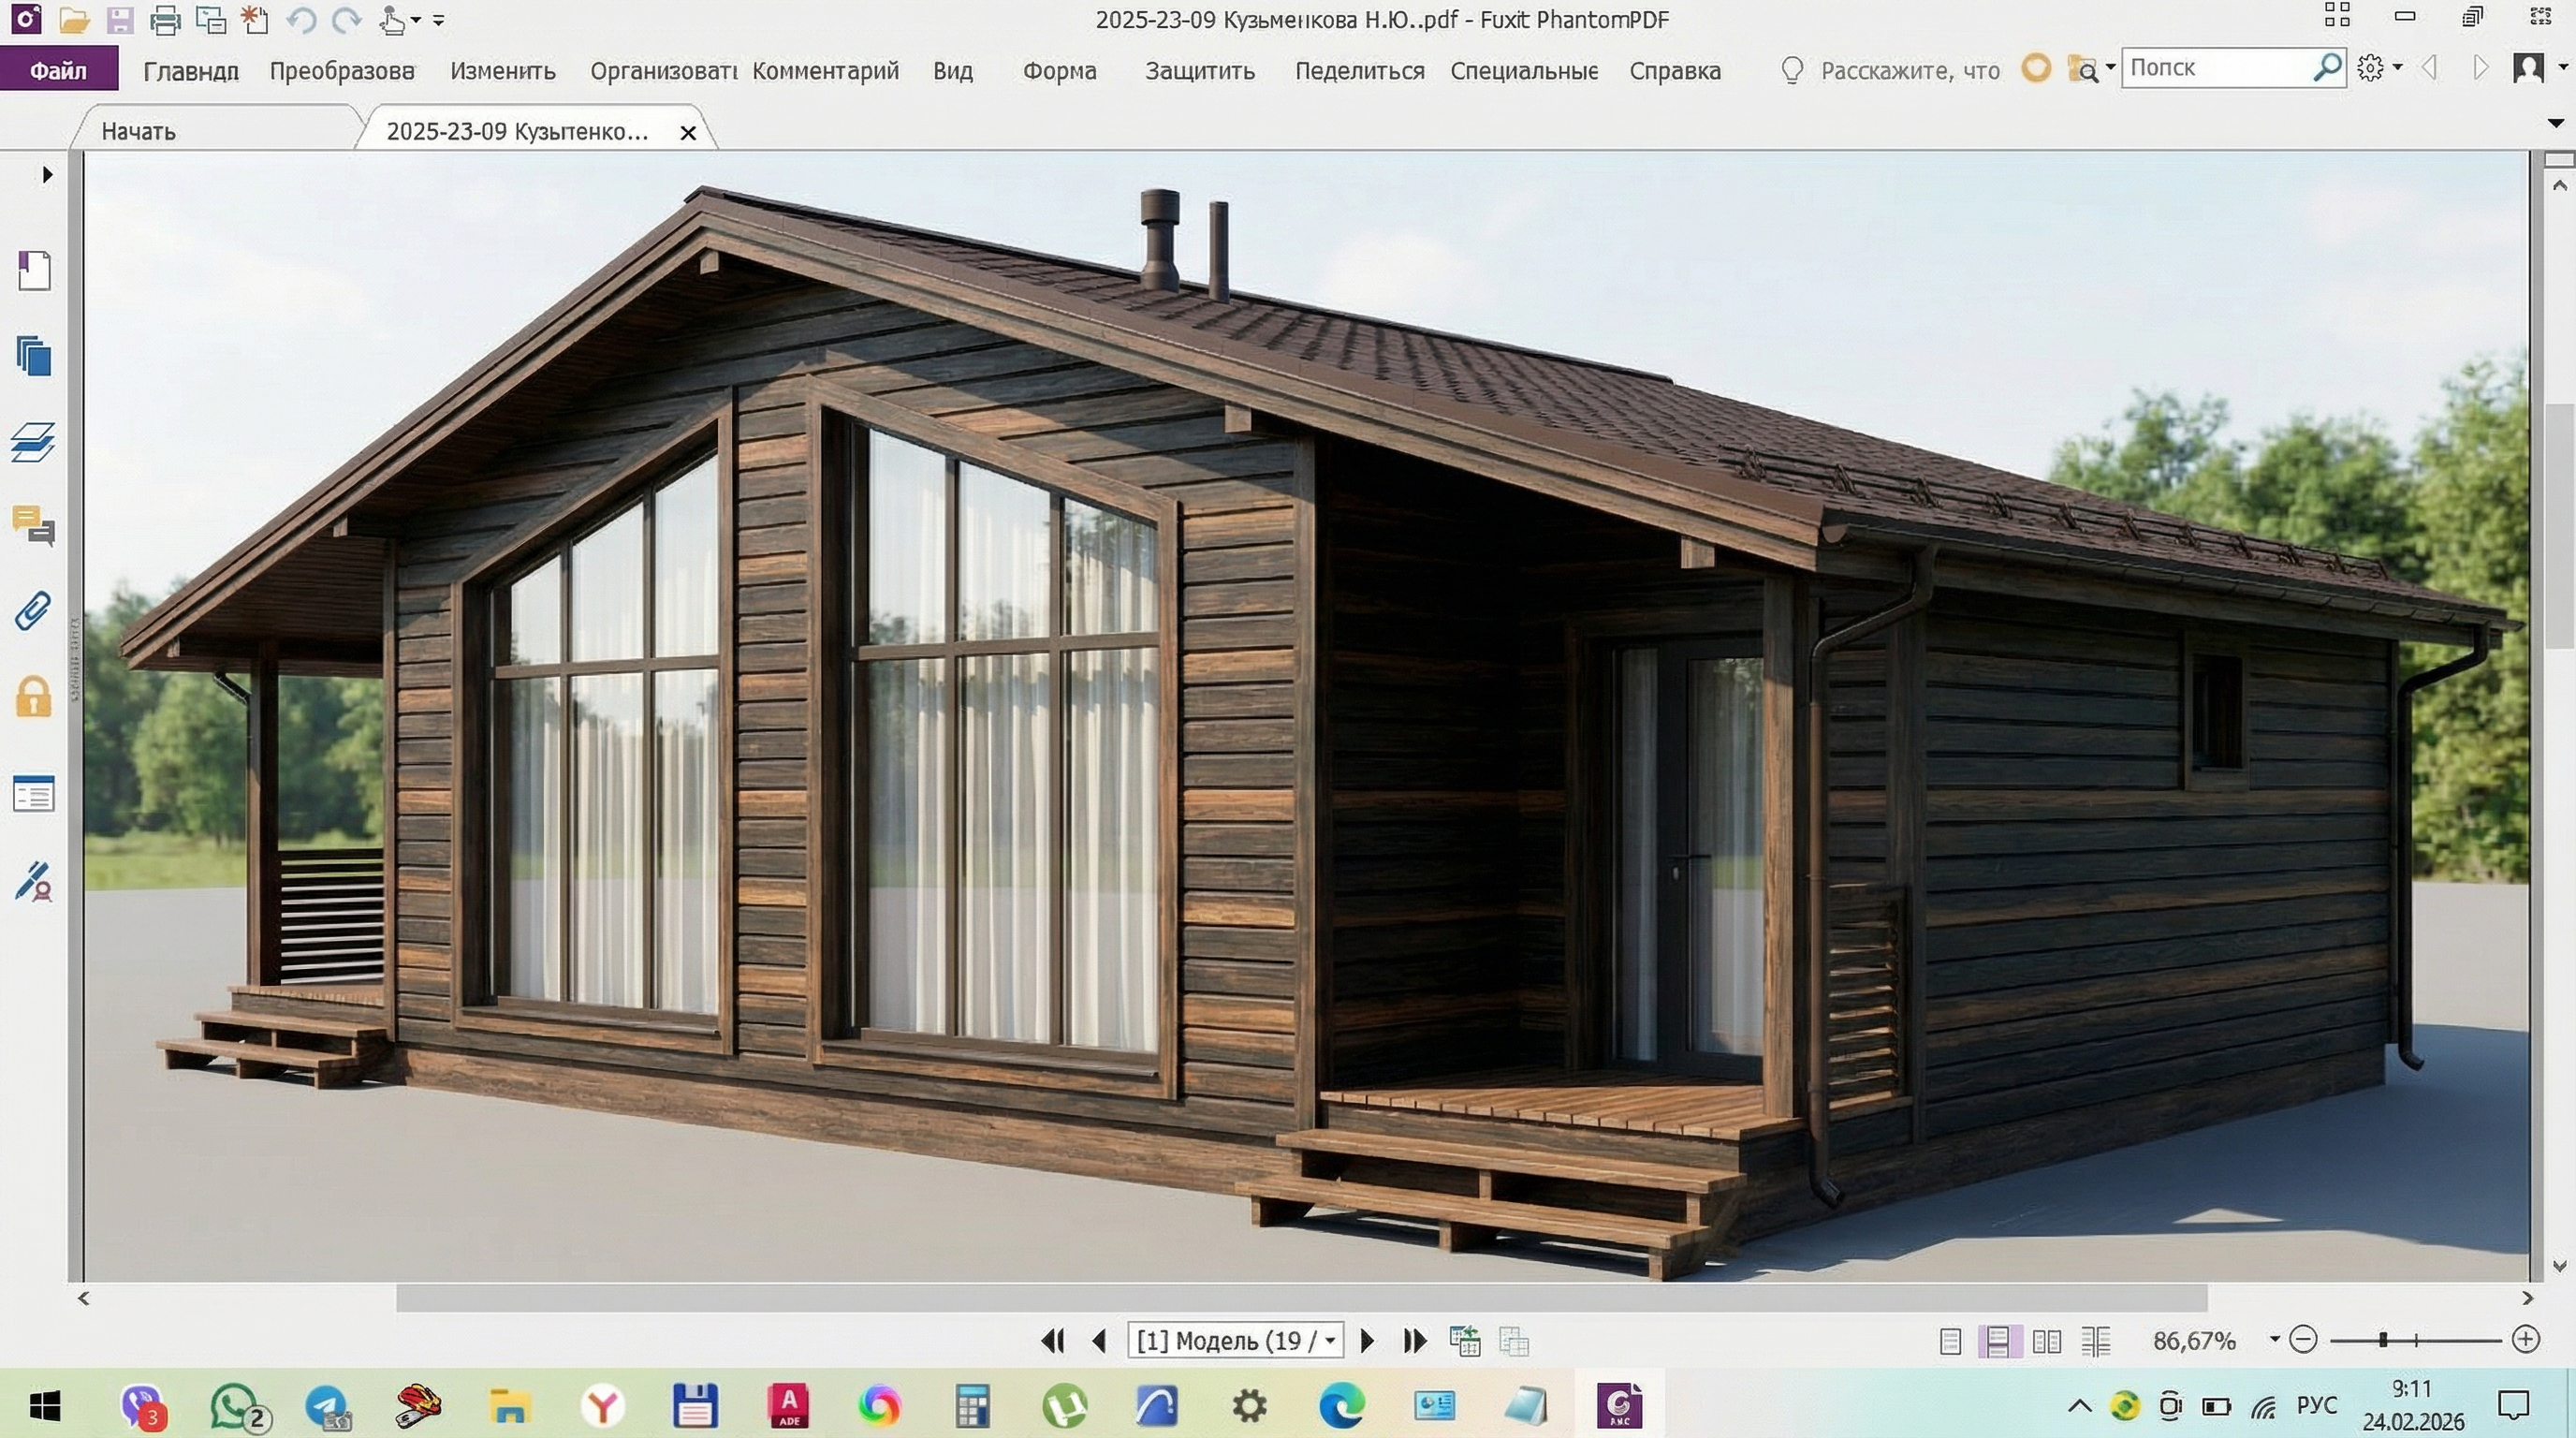This screenshot has width=2576, height=1438.
Task: Open the Attachments paperclip panel
Action: click(34, 611)
